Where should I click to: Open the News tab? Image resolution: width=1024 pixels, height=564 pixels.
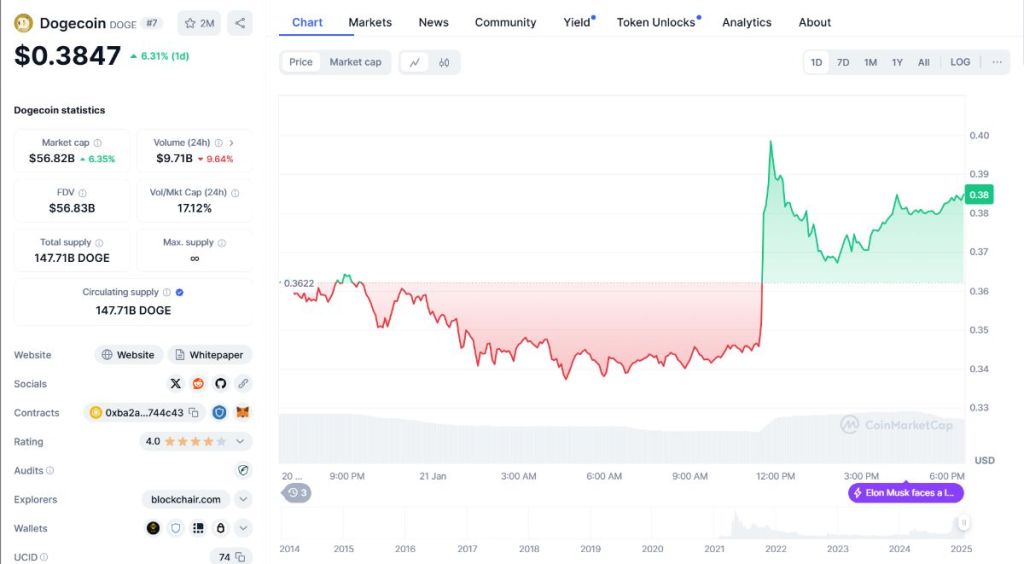tap(434, 22)
